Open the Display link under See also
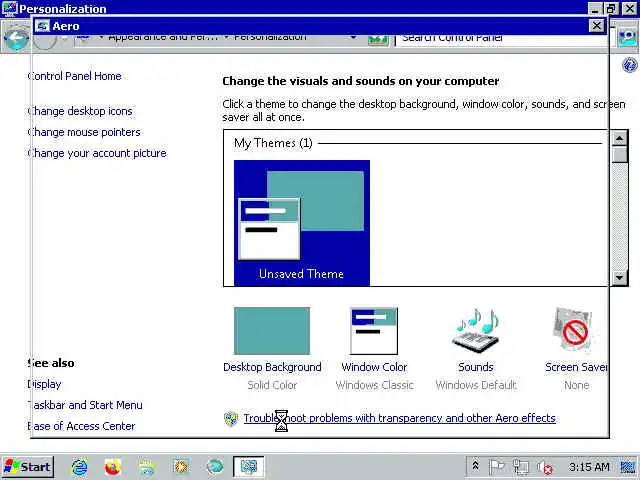The width and height of the screenshot is (640, 480). 44,384
